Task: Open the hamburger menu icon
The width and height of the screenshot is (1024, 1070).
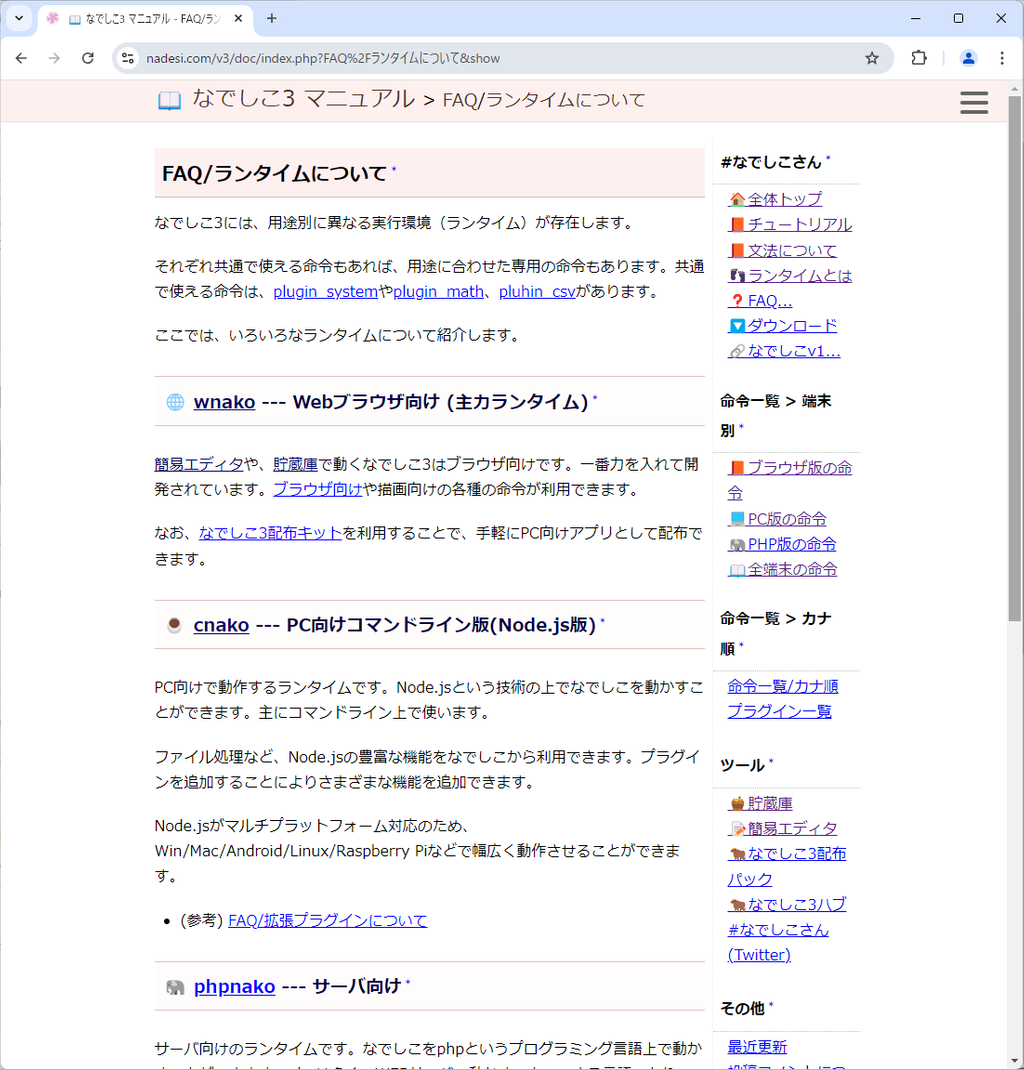Action: [973, 102]
